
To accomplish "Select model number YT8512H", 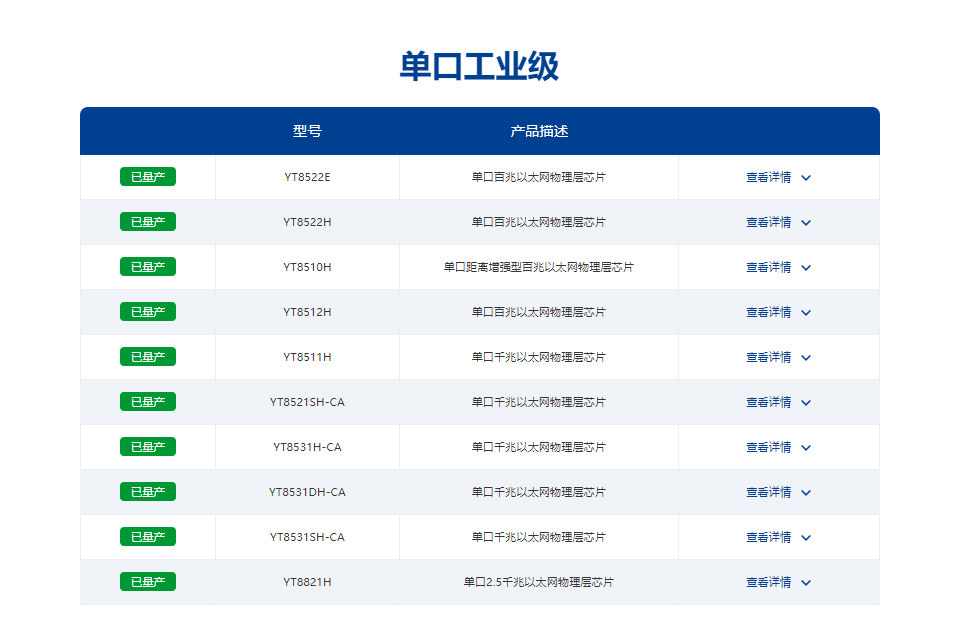I will coord(307,312).
